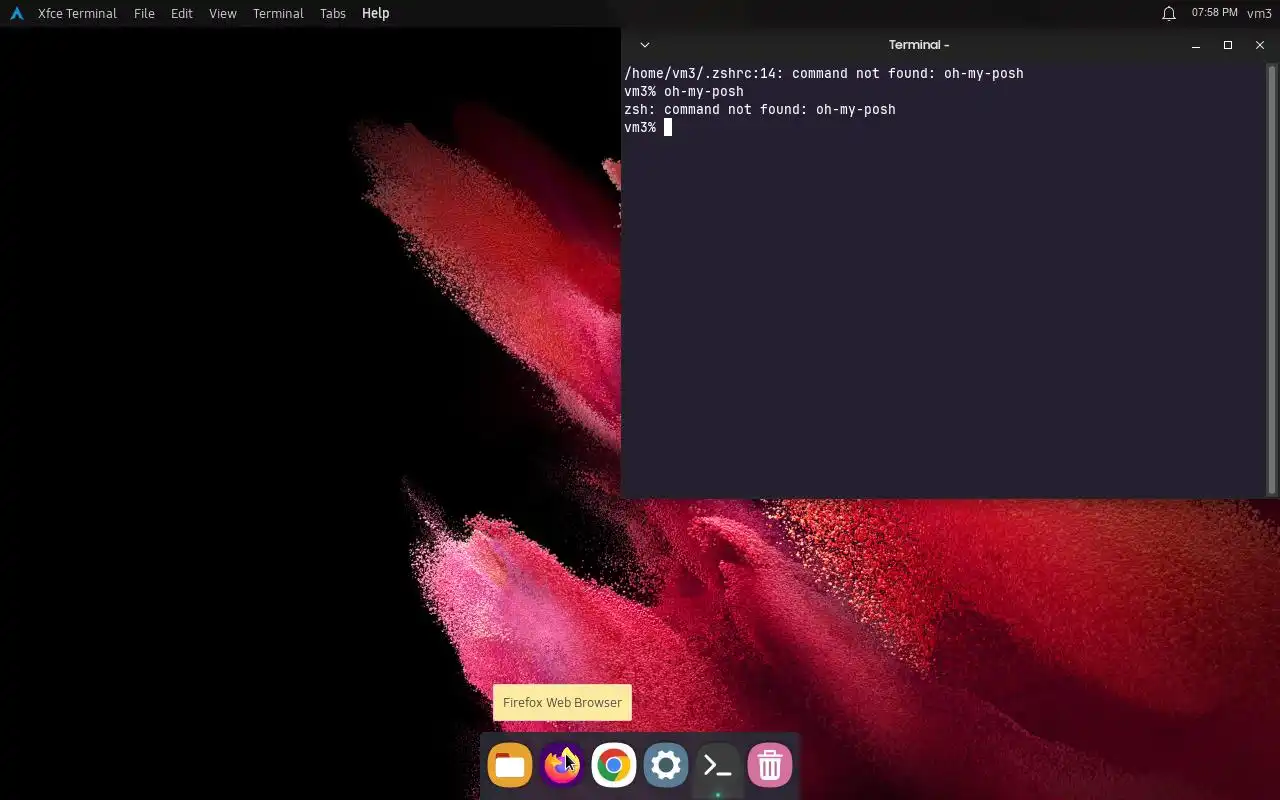
Task: Click the Terminal window title text
Action: [x=919, y=45]
